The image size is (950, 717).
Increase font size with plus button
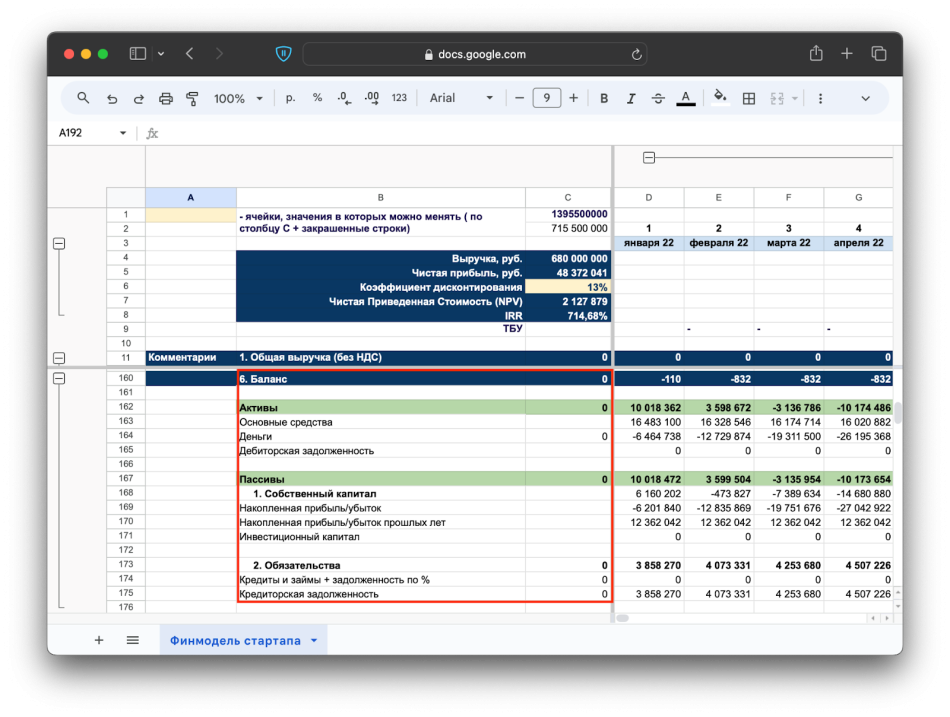574,98
